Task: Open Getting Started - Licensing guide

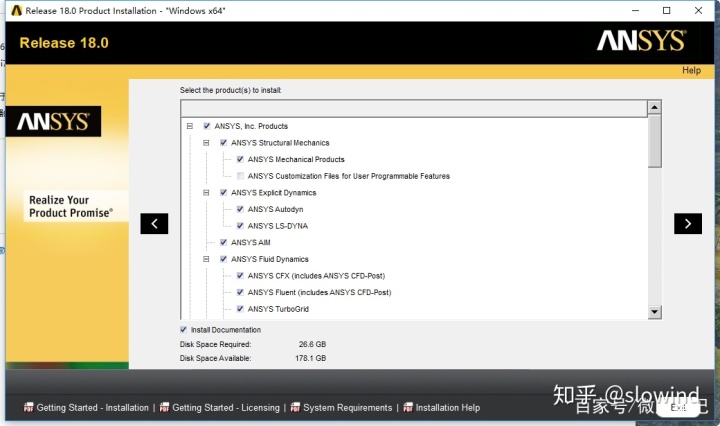Action: (x=226, y=407)
